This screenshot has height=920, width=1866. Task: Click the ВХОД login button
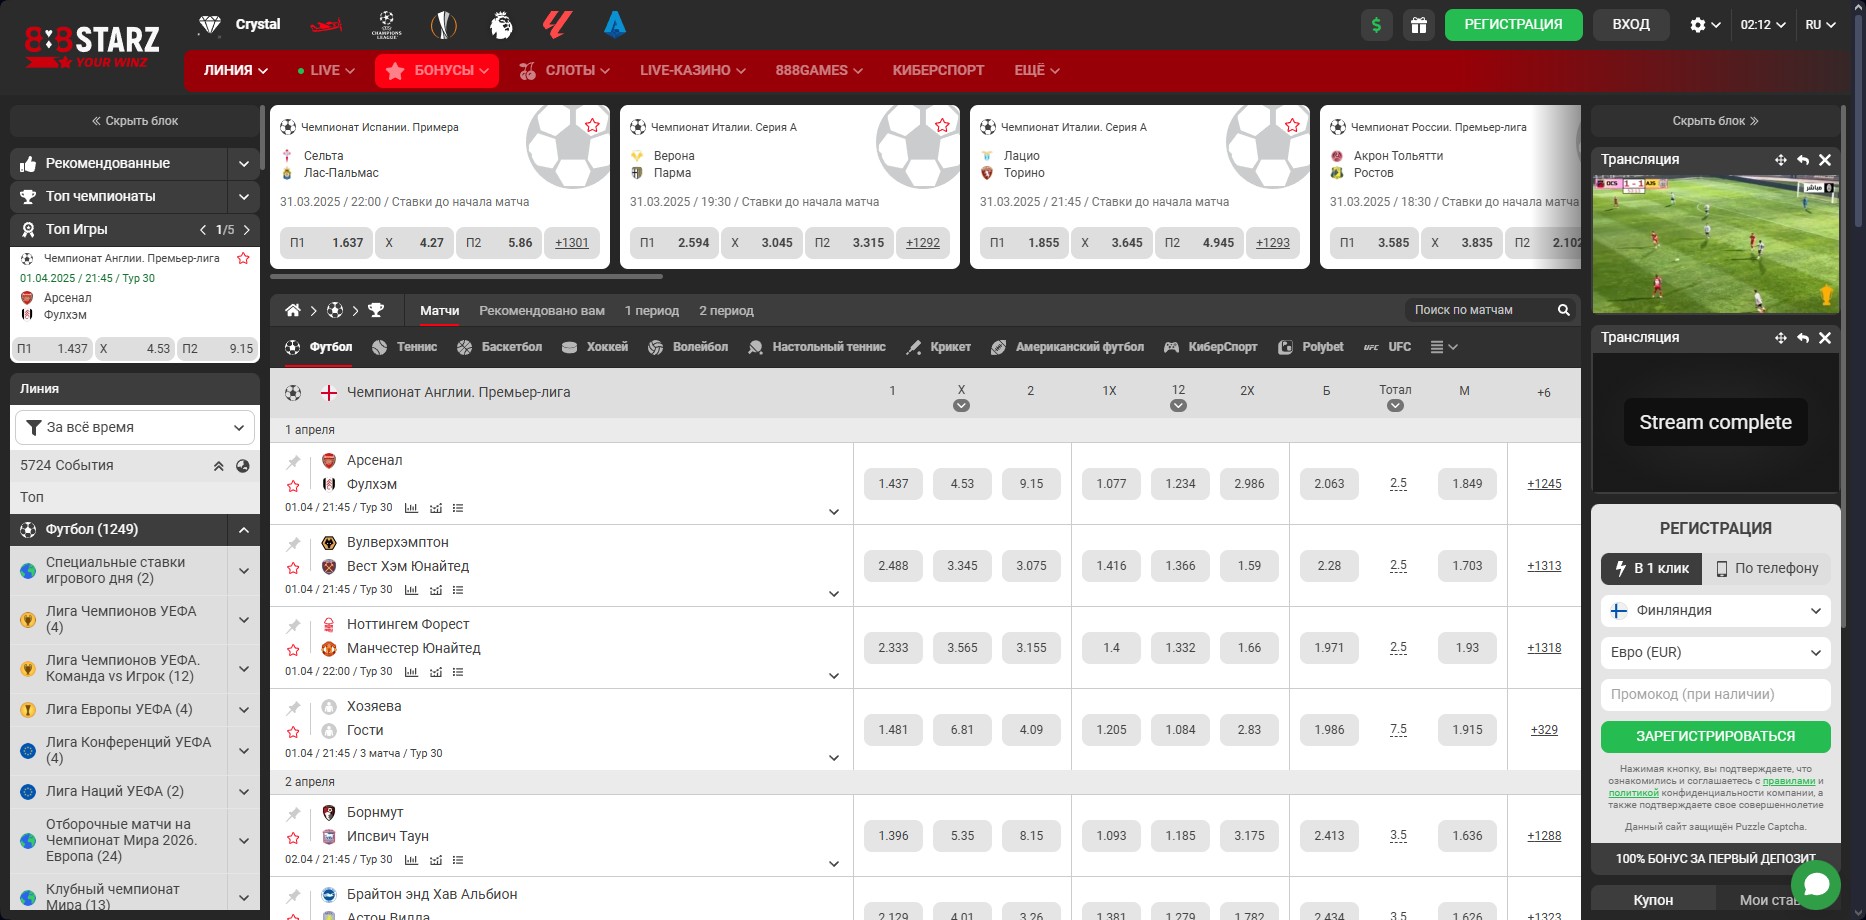tap(1631, 25)
